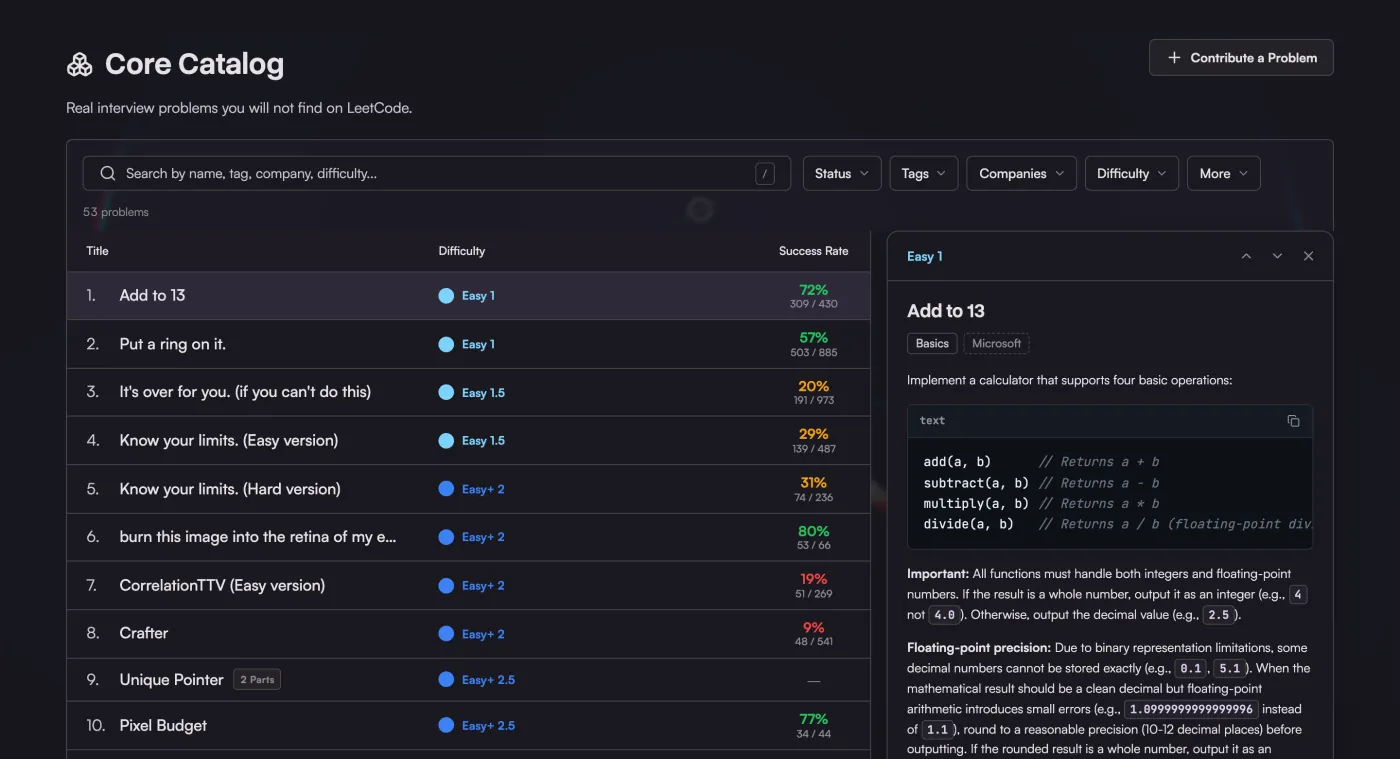Sort by the Title column header
Image resolution: width=1400 pixels, height=759 pixels.
(97, 251)
